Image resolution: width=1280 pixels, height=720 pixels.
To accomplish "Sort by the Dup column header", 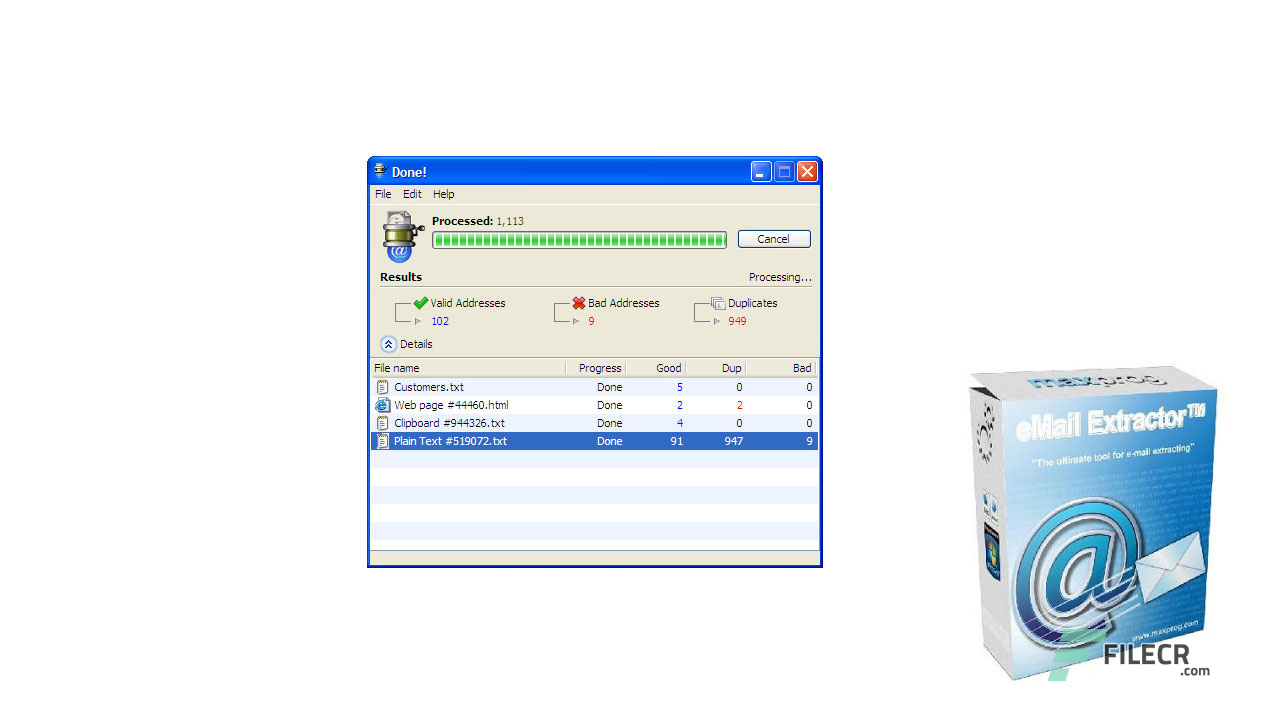I will click(x=716, y=368).
